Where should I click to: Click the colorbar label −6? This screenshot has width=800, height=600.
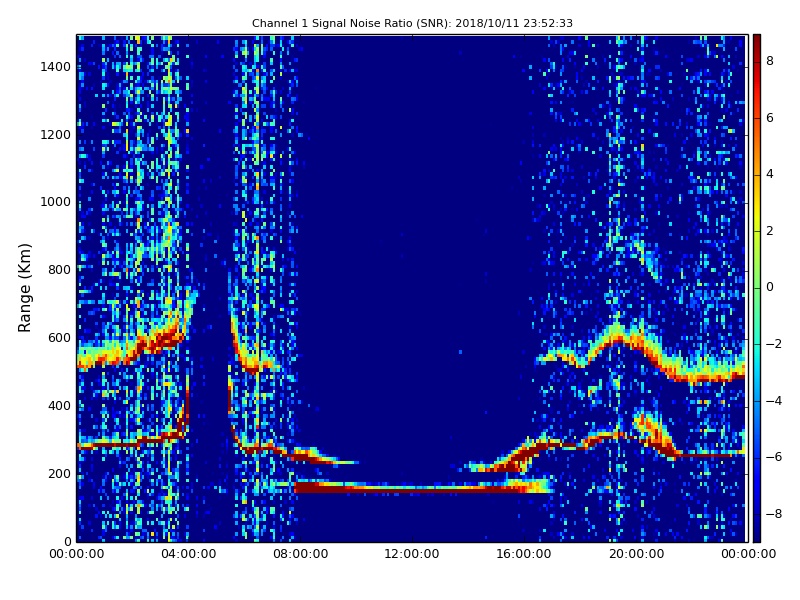click(x=773, y=457)
